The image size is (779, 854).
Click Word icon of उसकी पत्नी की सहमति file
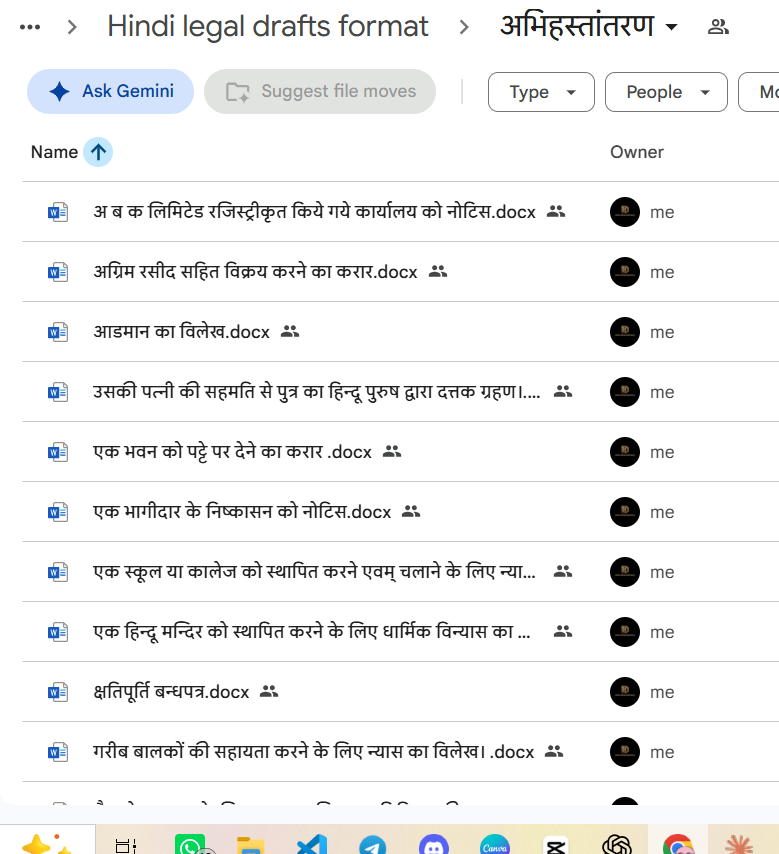pos(58,392)
